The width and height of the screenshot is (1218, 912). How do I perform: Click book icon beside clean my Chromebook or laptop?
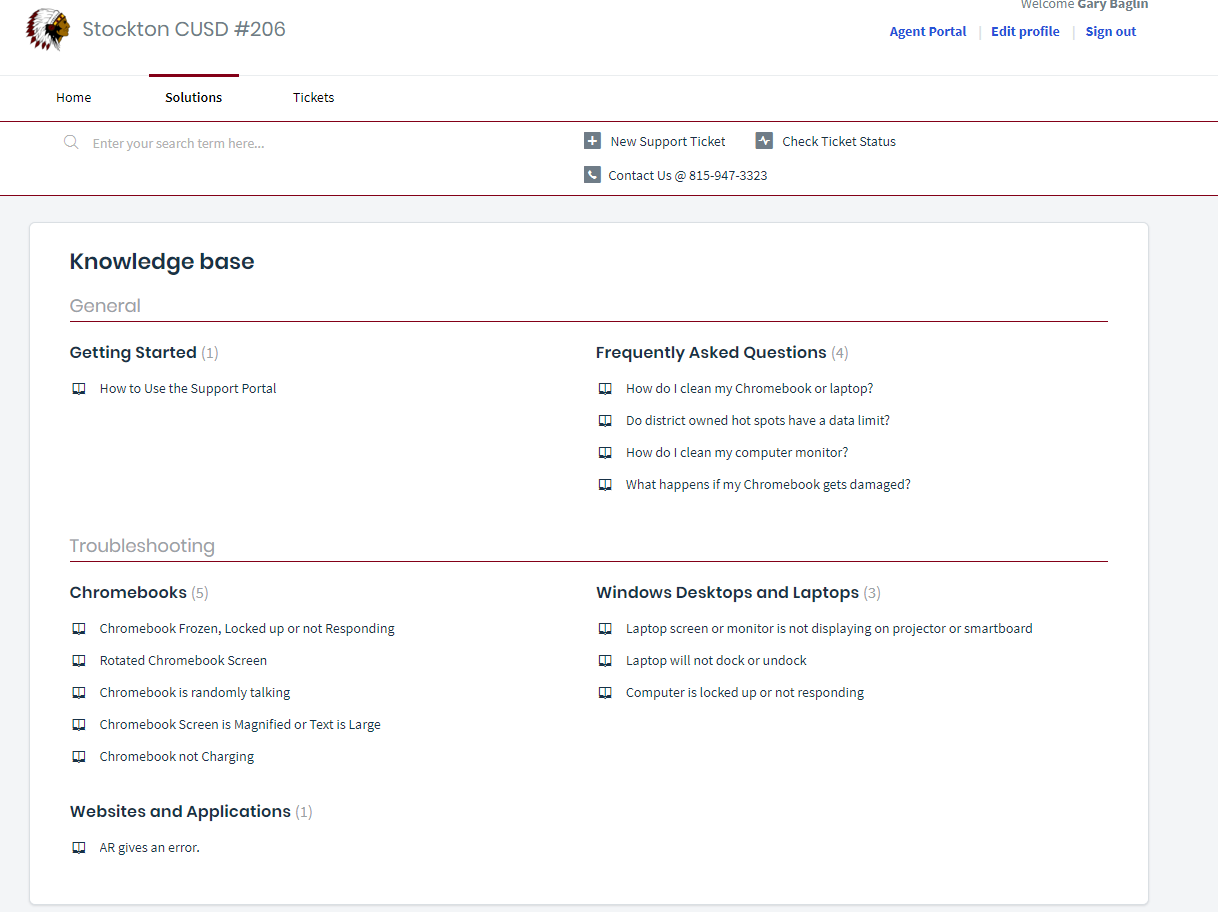click(605, 389)
